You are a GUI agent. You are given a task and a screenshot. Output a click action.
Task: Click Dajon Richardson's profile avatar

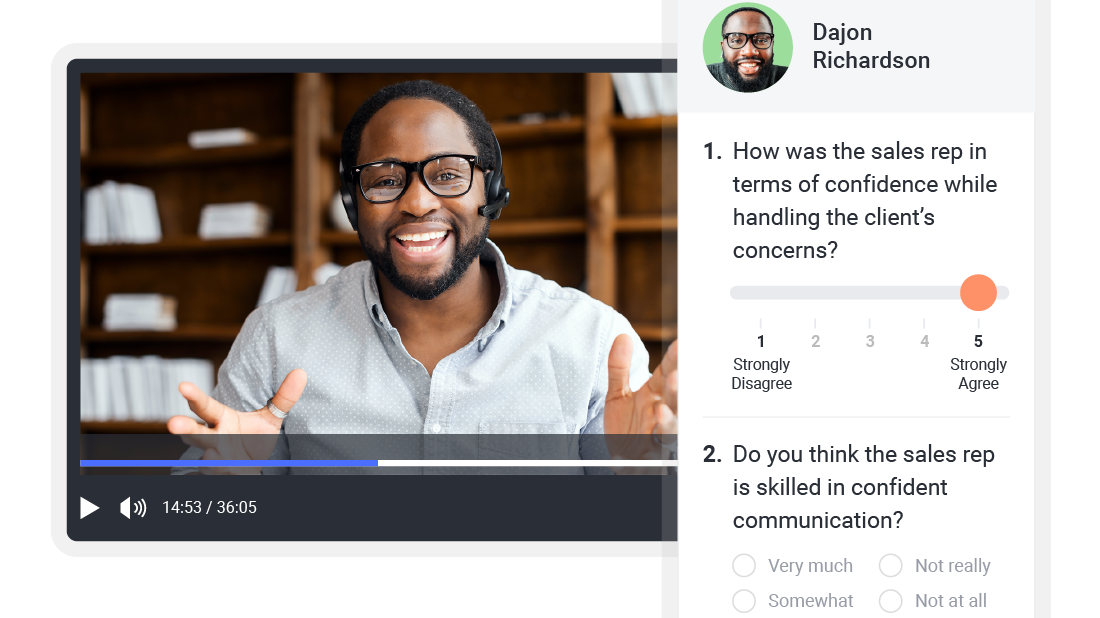coord(747,47)
